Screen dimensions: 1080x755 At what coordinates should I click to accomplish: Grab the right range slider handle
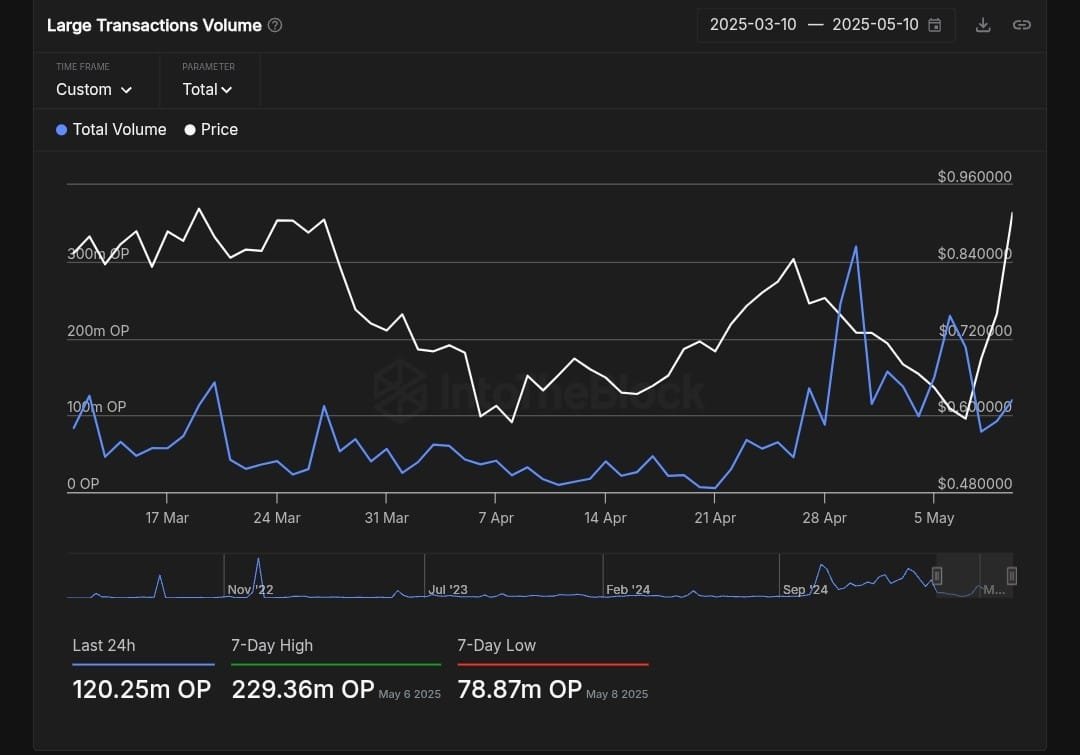tap(1012, 576)
